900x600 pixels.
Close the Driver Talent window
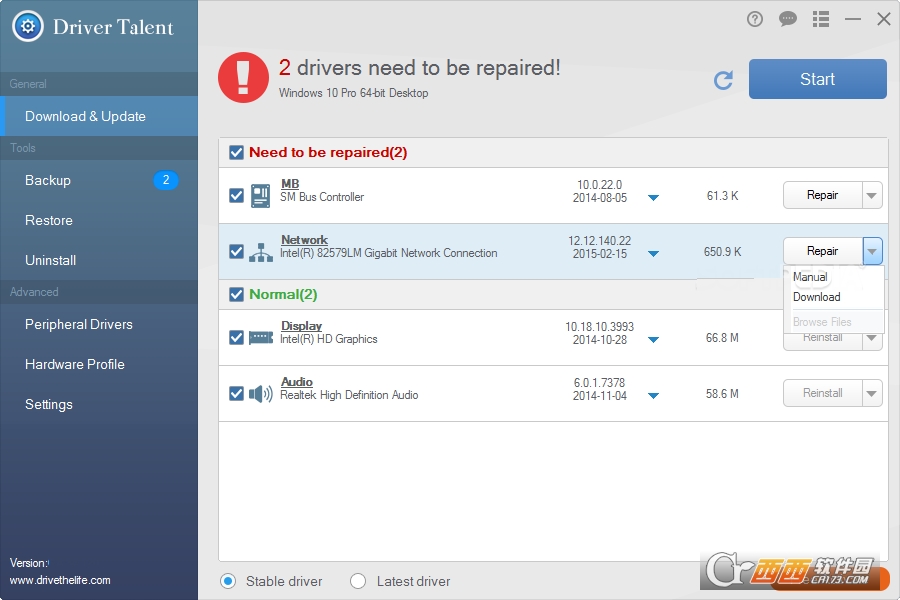(884, 20)
